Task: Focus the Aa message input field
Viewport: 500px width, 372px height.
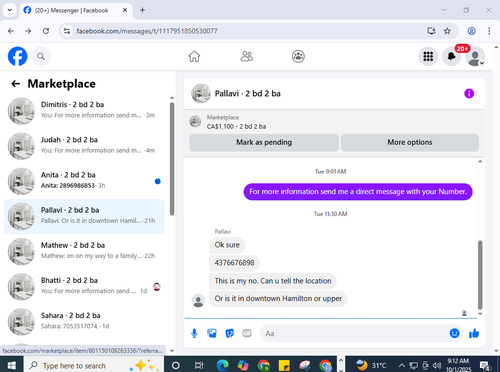Action: coord(354,333)
